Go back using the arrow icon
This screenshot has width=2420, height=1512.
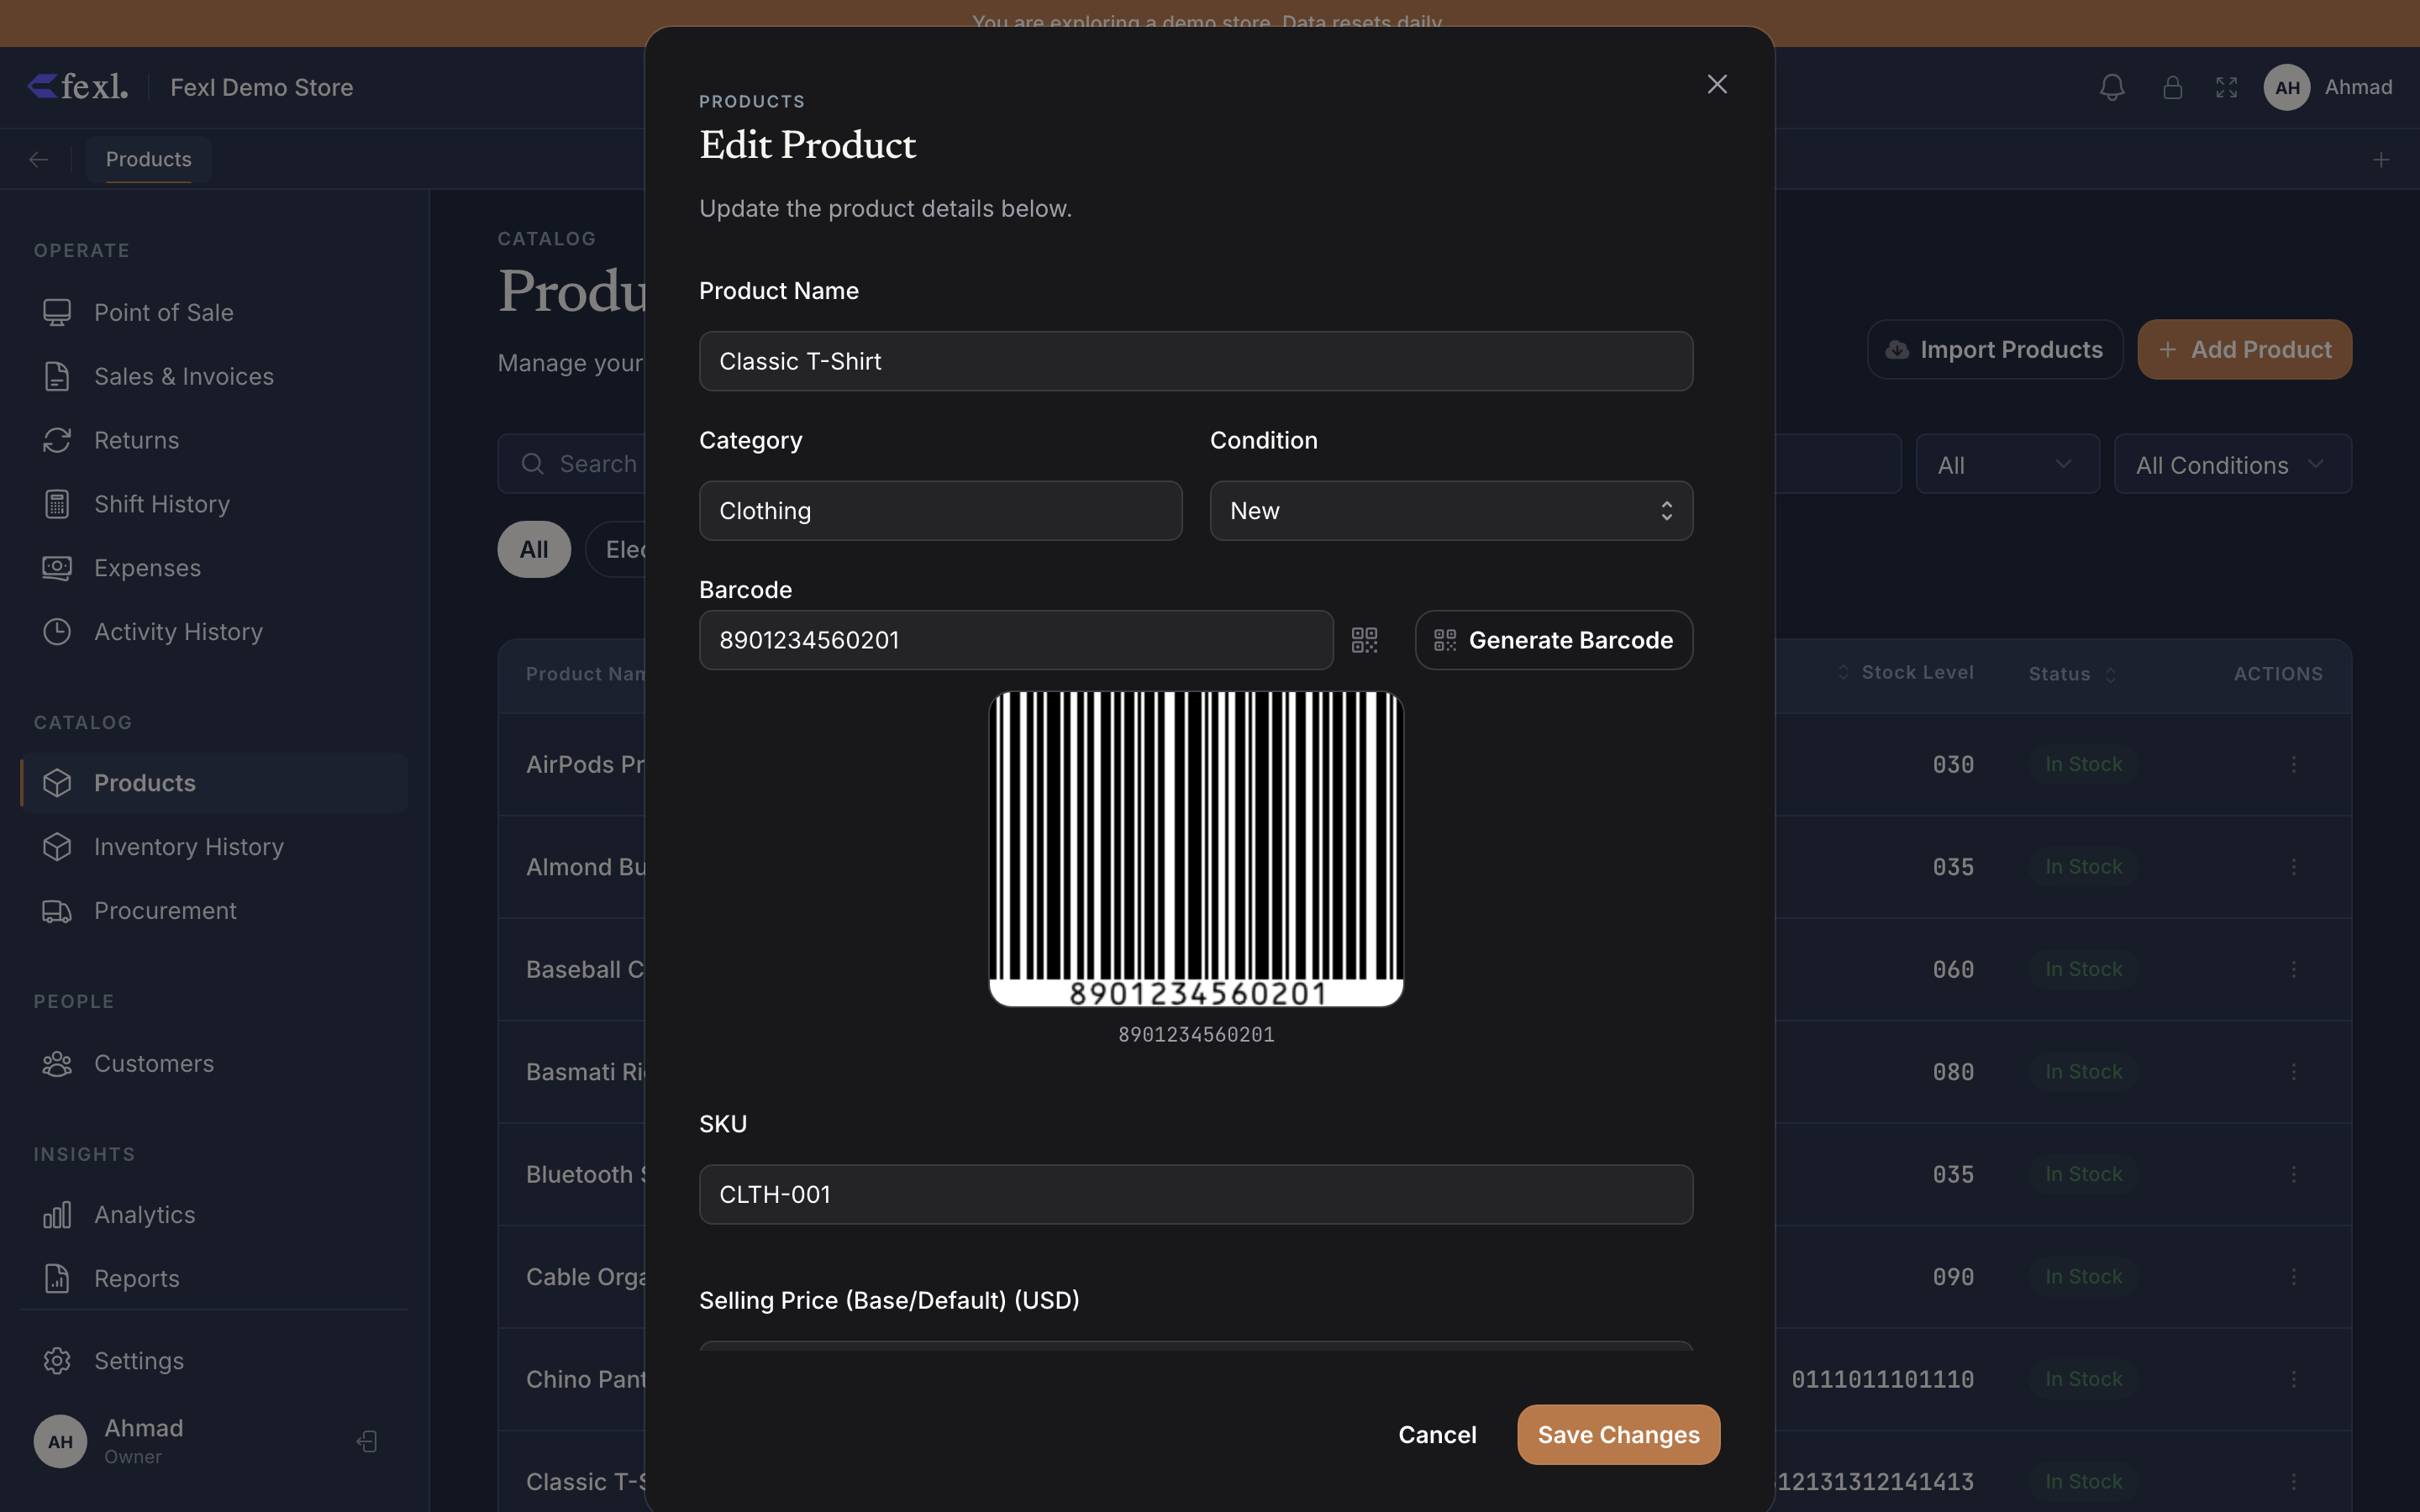[x=38, y=159]
